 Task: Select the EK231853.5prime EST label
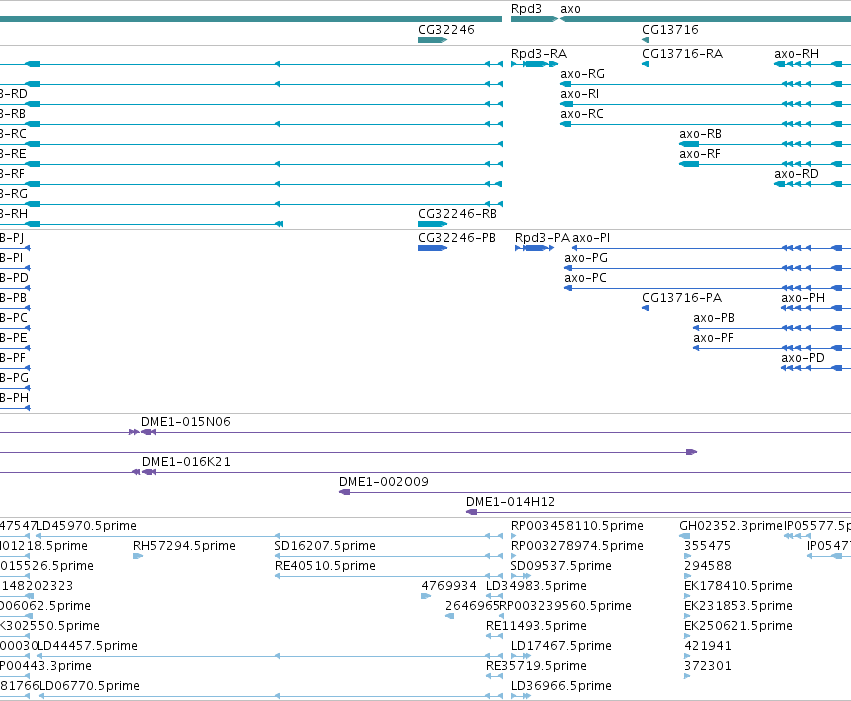[738, 606]
